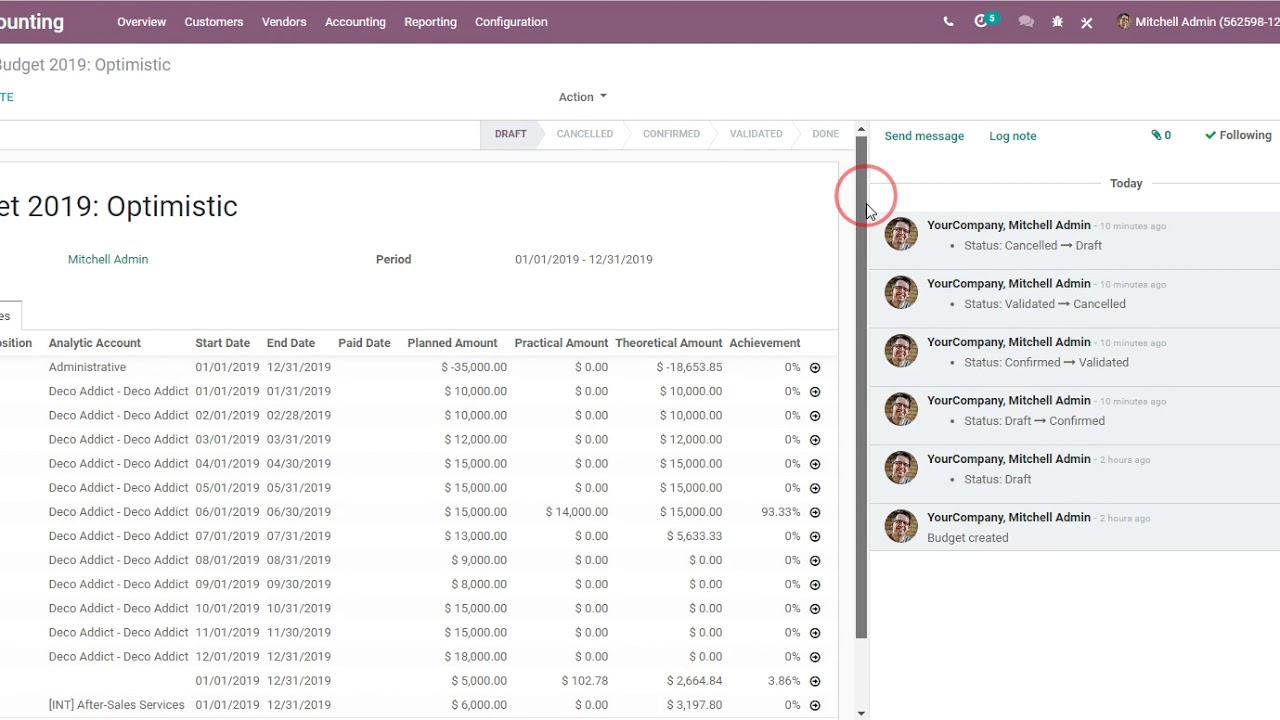
Task: Open the Accounting menu
Action: click(x=355, y=21)
